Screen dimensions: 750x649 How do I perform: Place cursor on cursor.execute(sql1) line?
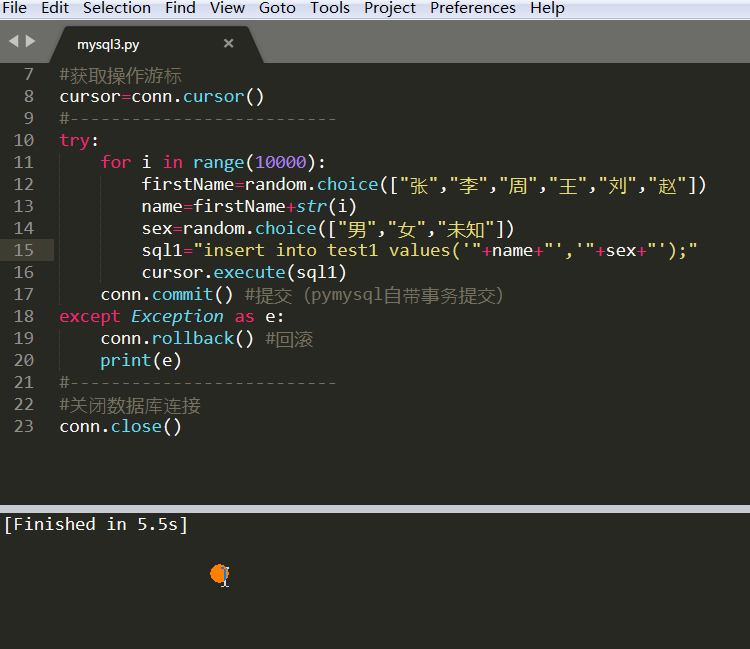point(244,272)
